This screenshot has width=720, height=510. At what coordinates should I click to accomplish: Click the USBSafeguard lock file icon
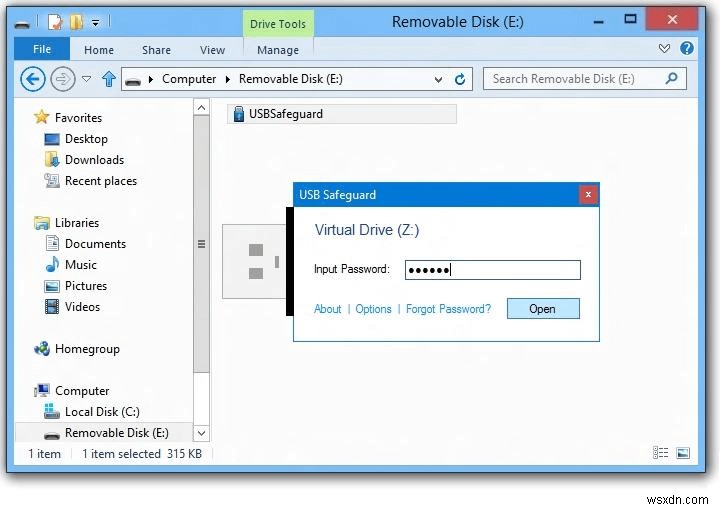(239, 113)
